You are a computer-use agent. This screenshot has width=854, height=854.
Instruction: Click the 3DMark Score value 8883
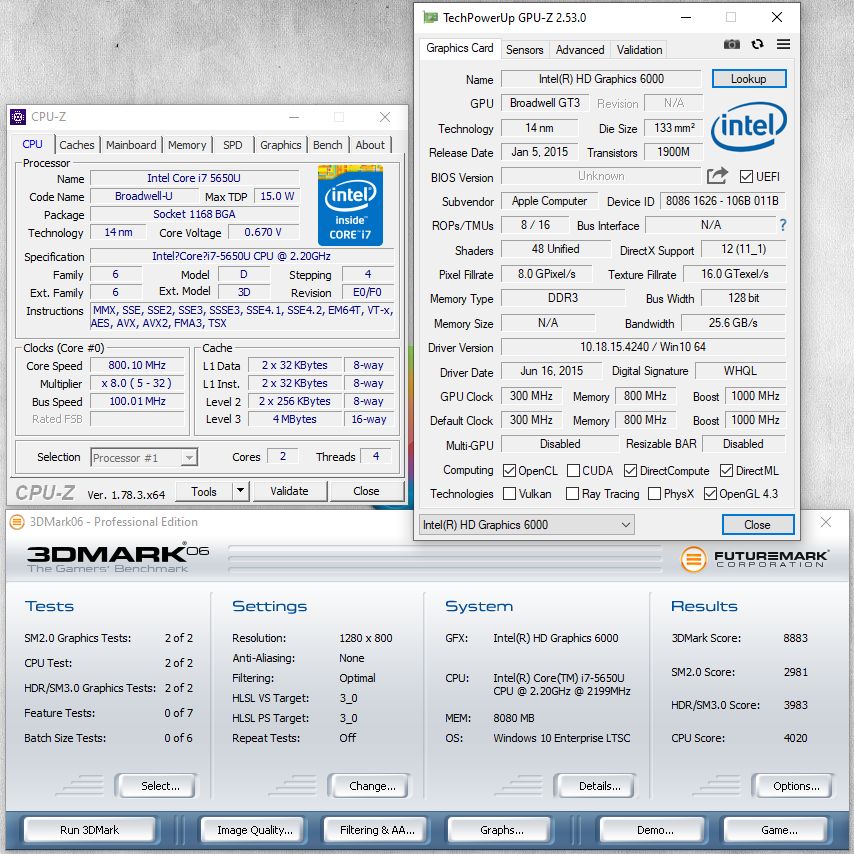coord(796,638)
